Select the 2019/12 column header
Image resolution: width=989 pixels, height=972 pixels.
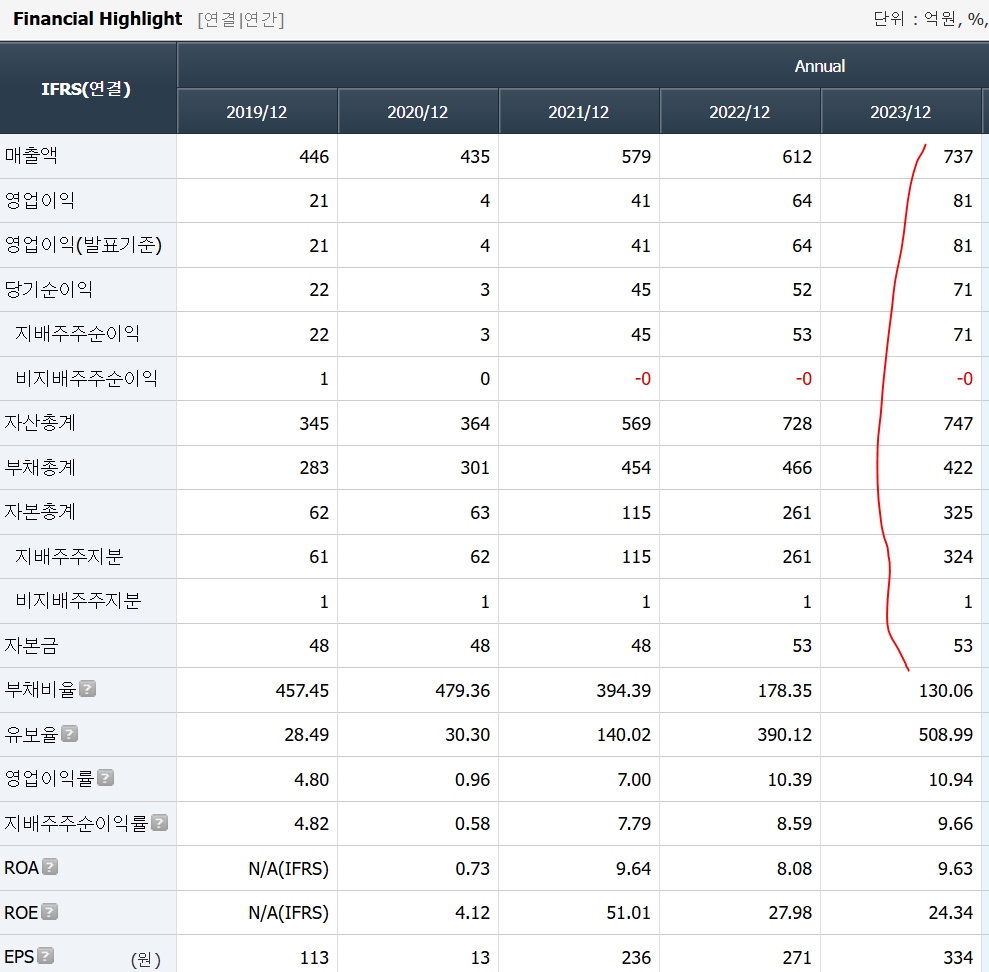(257, 112)
